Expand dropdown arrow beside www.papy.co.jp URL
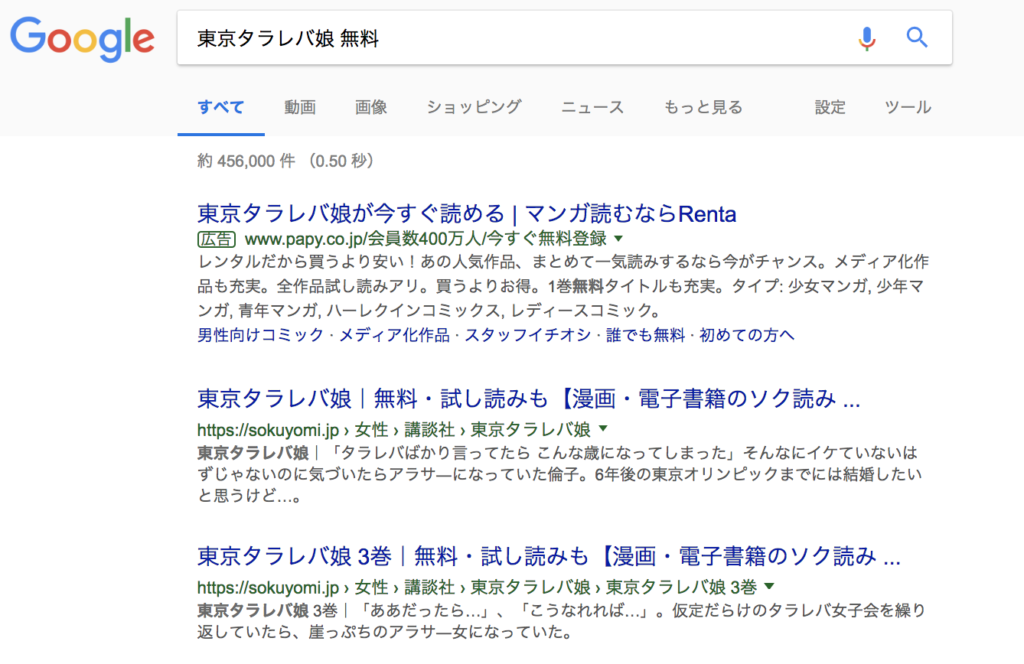The width and height of the screenshot is (1024, 664). click(618, 239)
